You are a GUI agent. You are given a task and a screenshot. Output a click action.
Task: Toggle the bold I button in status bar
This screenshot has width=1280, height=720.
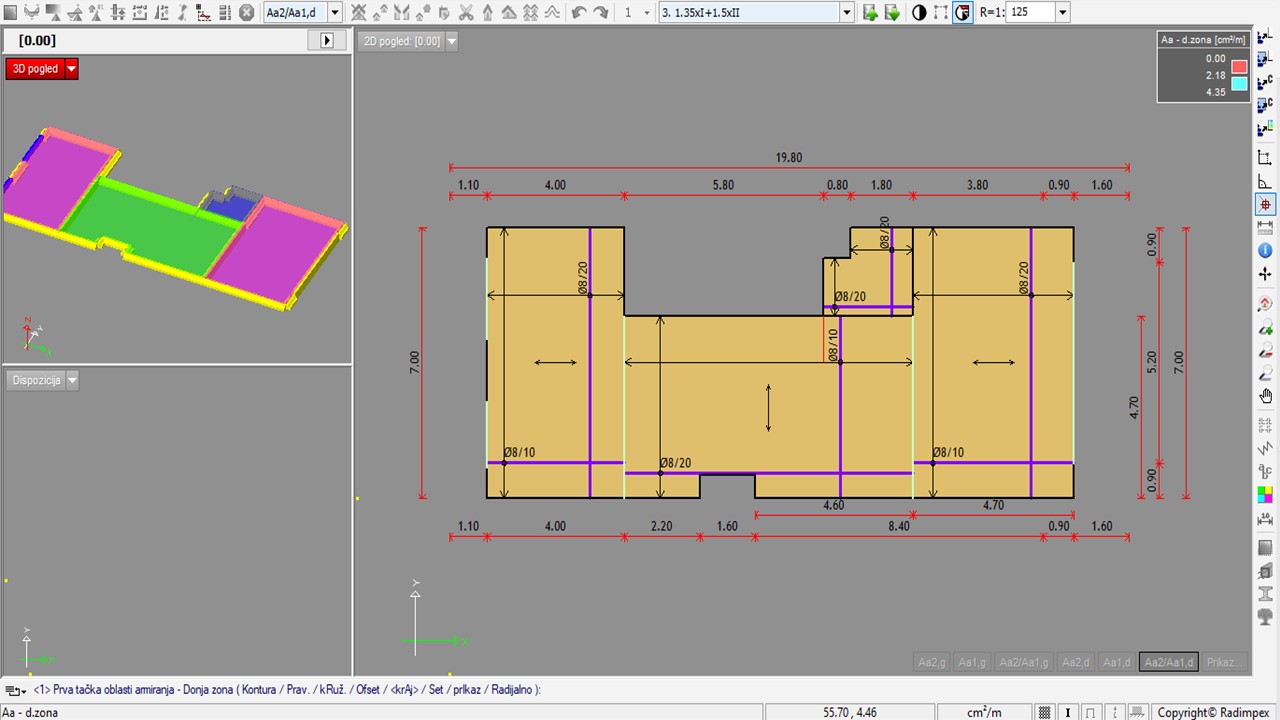coord(1069,712)
